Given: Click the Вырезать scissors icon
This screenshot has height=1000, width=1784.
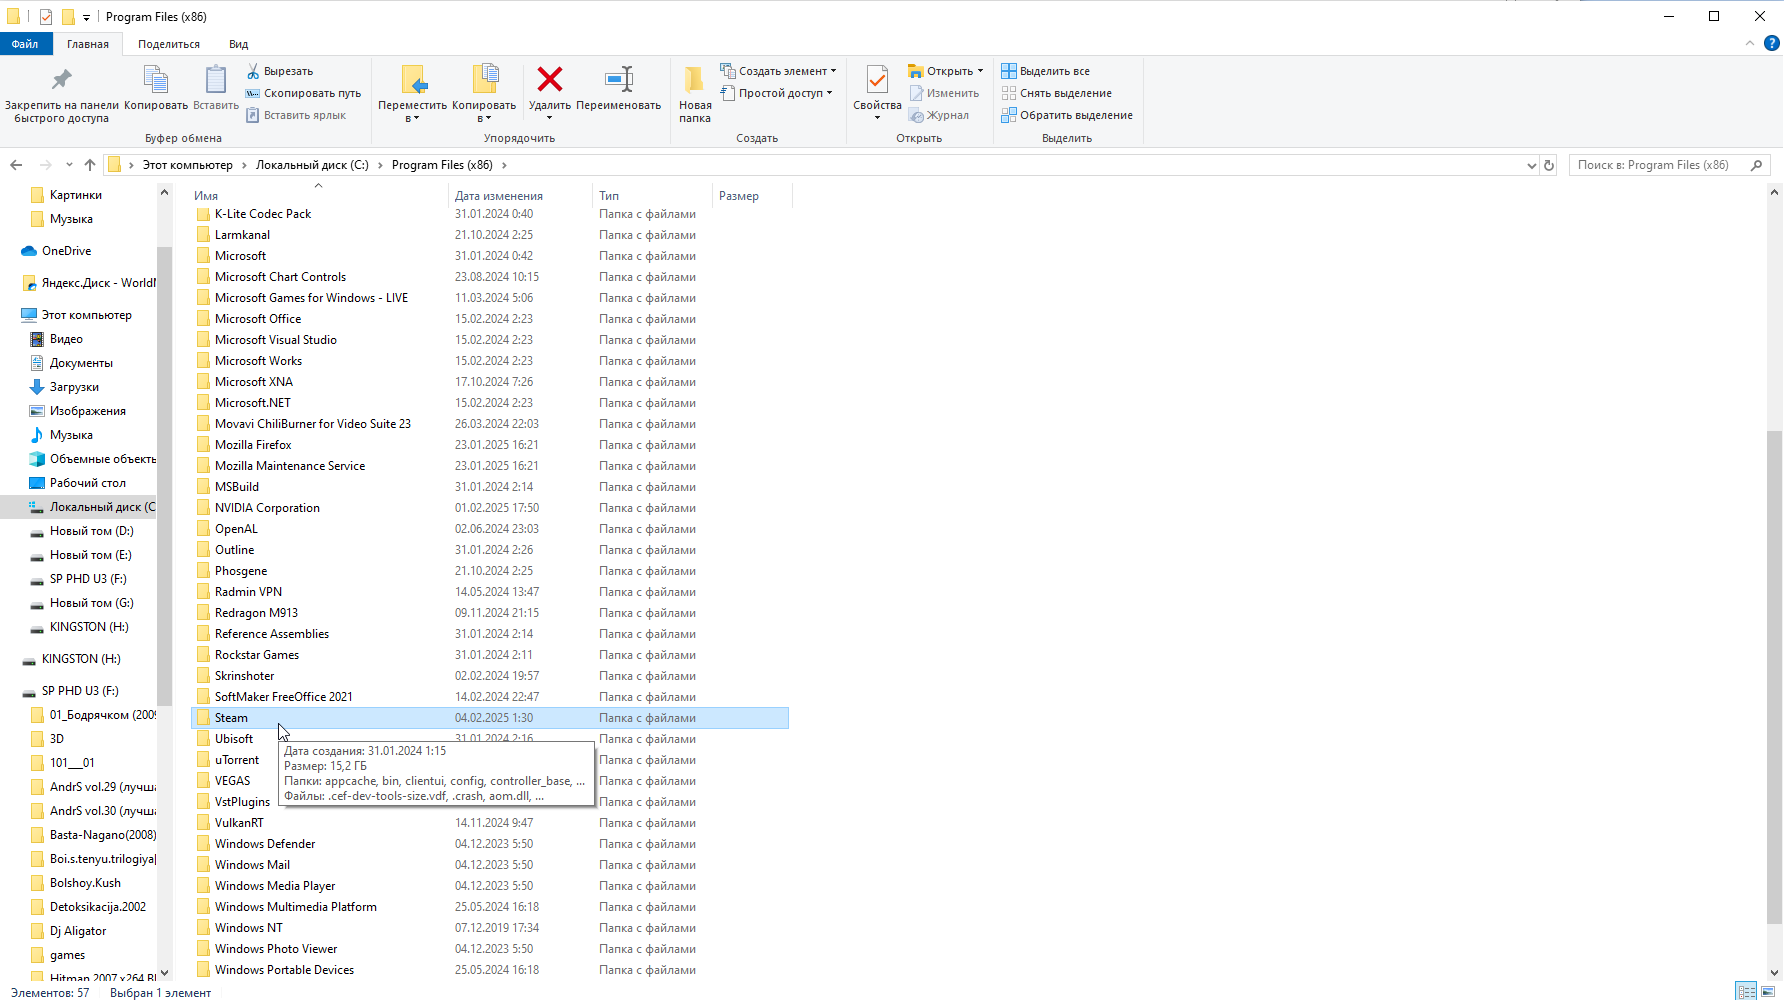Looking at the screenshot, I should coord(253,71).
